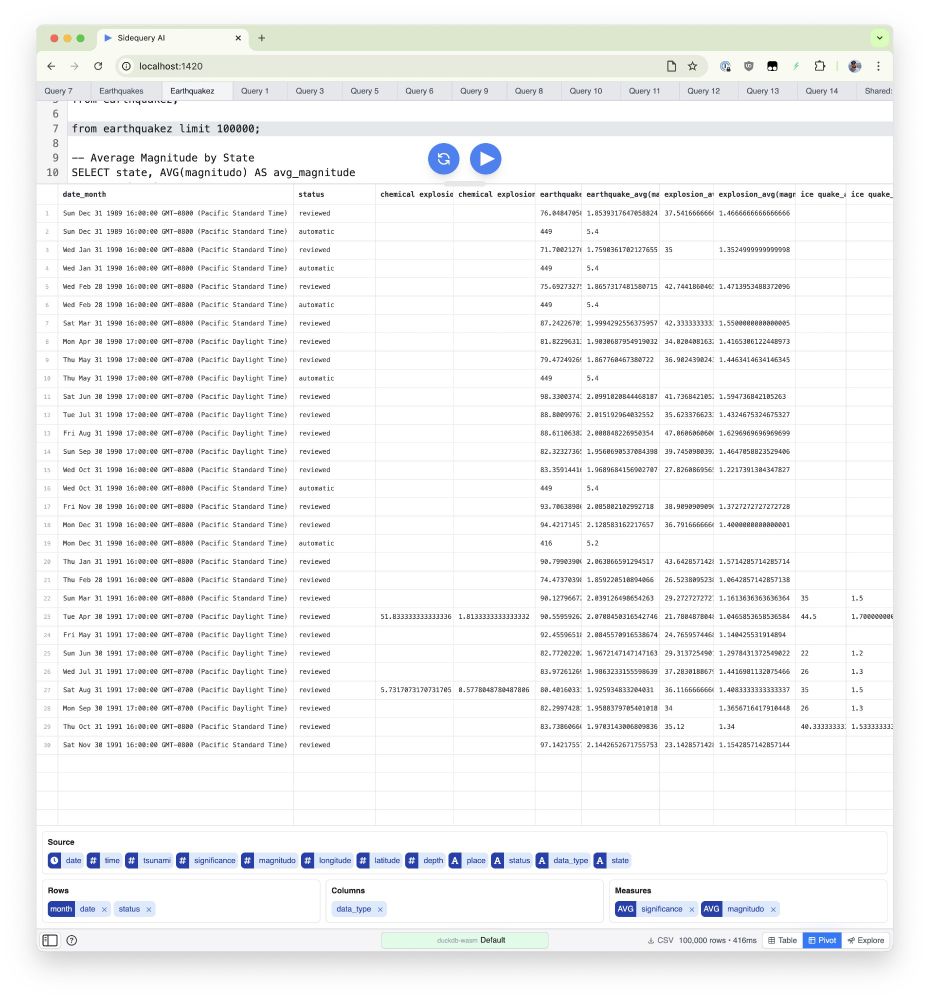Pick the tsunami source field chip

[149, 860]
